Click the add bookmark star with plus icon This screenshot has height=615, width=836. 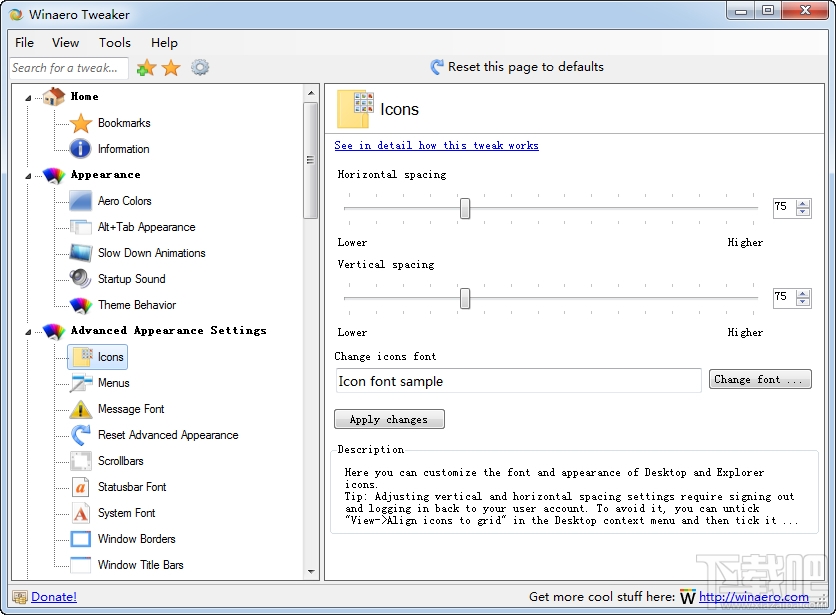[146, 68]
